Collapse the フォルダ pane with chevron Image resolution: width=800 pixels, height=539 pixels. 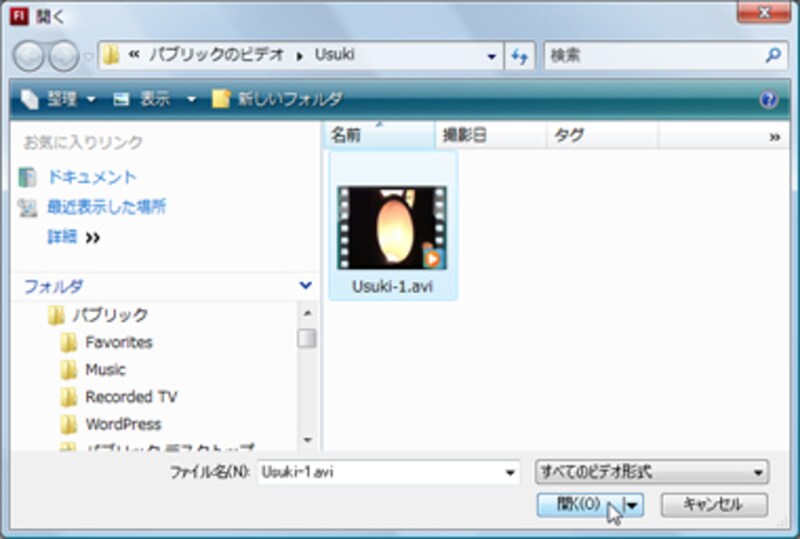click(x=306, y=285)
